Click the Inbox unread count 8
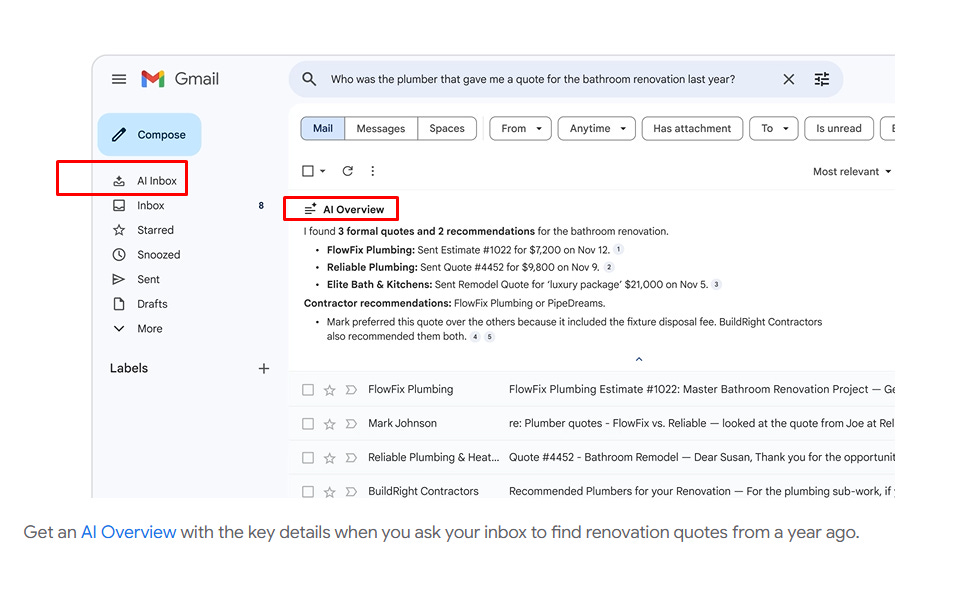 [x=261, y=206]
